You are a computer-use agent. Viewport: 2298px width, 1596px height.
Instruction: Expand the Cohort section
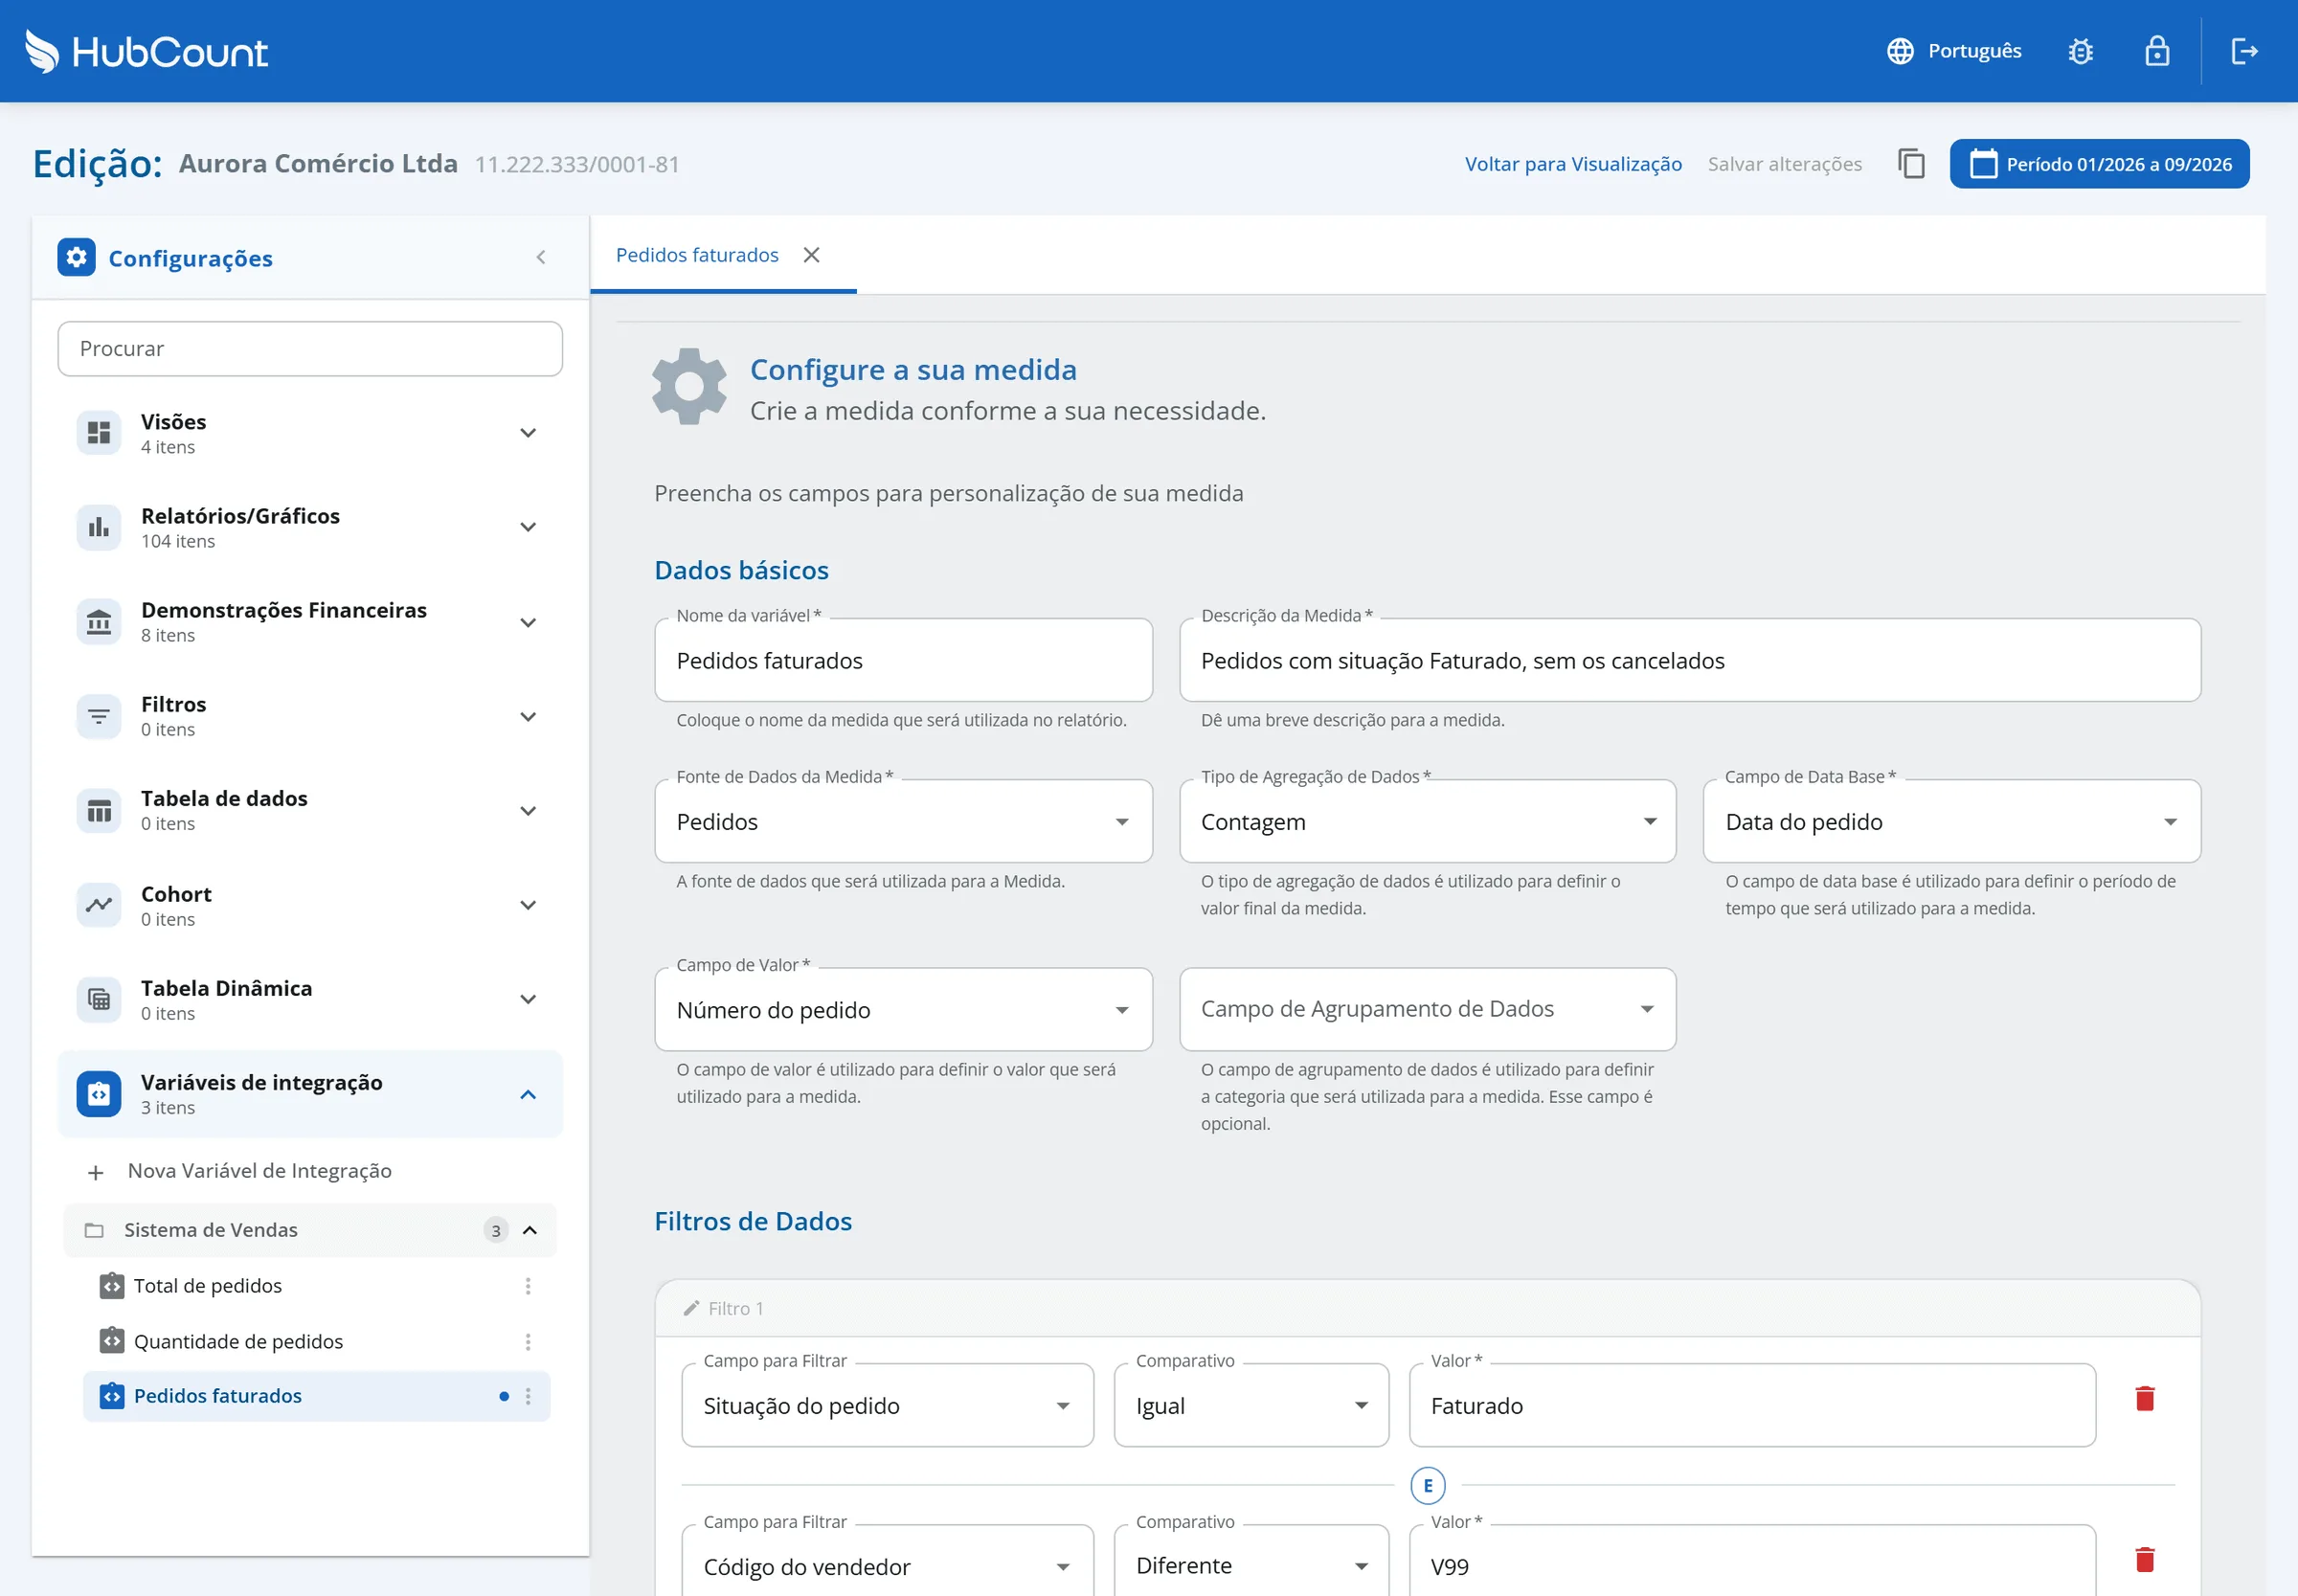[x=528, y=905]
